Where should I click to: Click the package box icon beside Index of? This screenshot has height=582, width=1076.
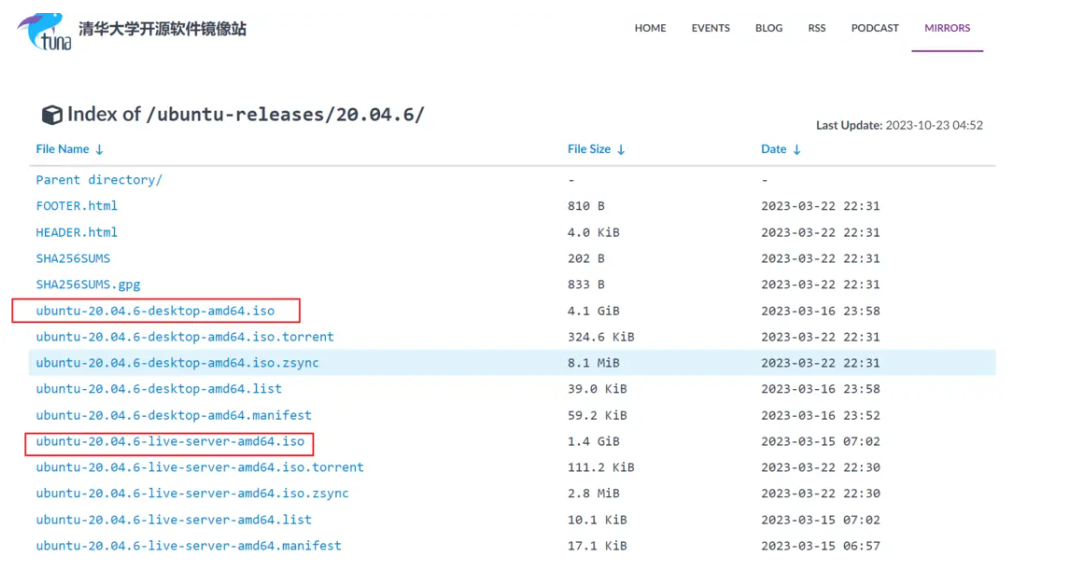click(x=51, y=115)
